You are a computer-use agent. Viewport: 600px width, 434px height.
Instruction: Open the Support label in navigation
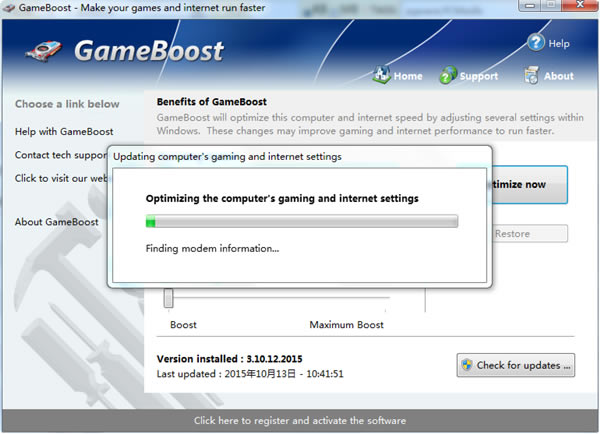pyautogui.click(x=479, y=76)
